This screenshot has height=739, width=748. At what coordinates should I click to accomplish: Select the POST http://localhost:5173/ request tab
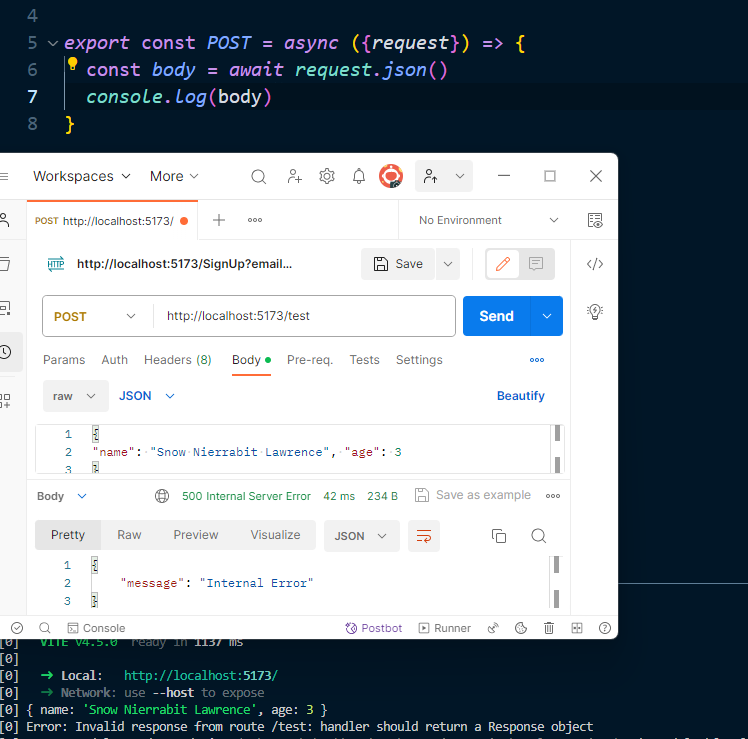pyautogui.click(x=112, y=221)
